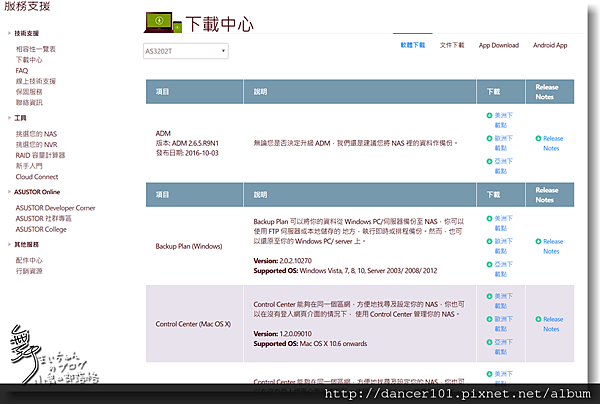Switch to the 文件下載 tab
The image size is (600, 404).
click(x=452, y=45)
